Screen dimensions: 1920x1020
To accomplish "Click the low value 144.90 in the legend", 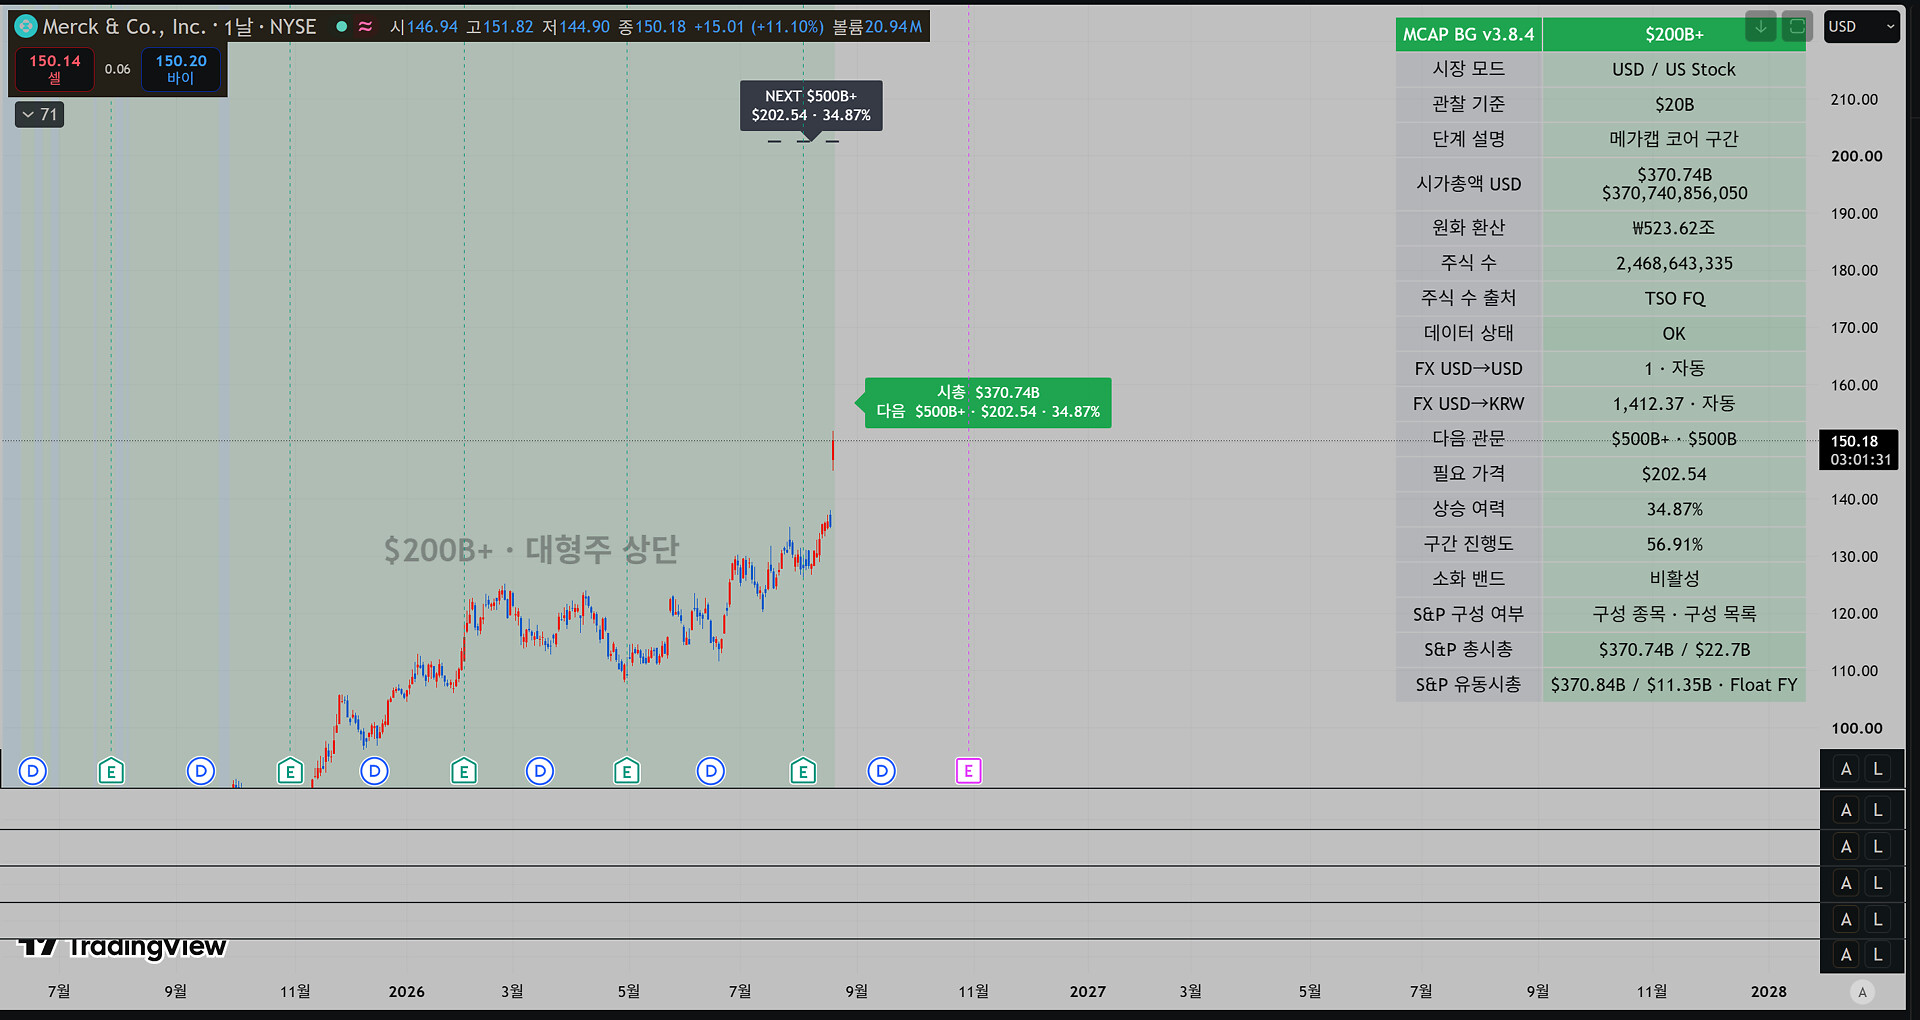I will (585, 27).
